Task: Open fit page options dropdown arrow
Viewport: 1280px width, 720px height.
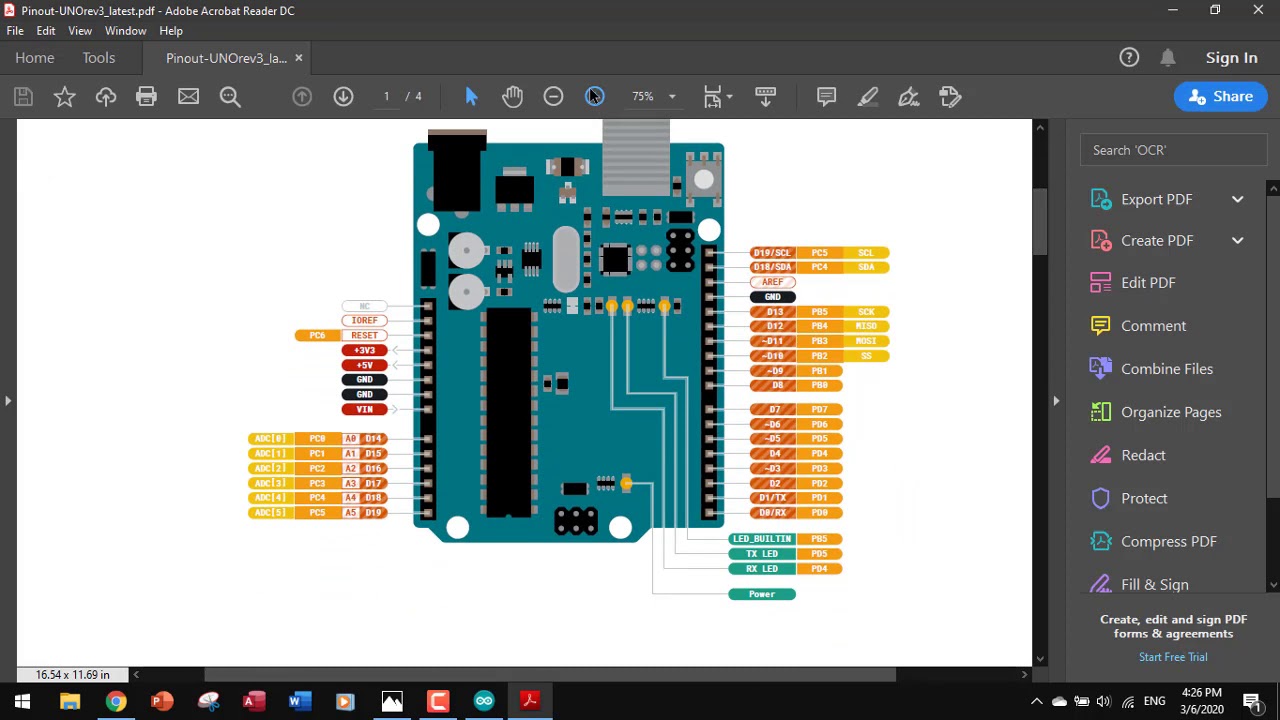Action: (x=730, y=97)
